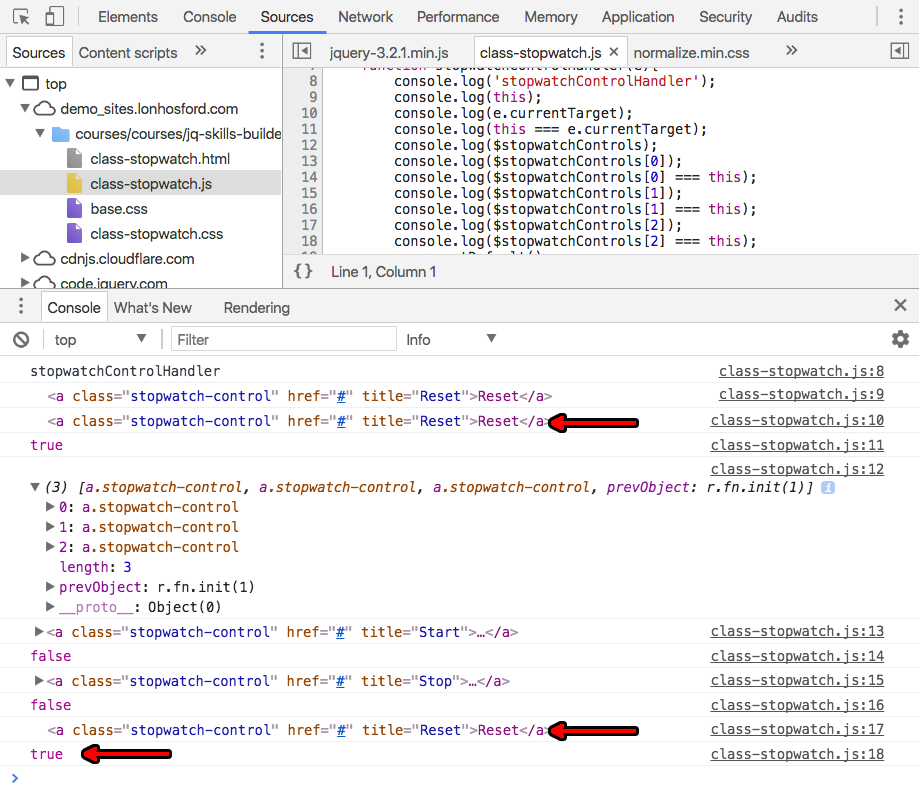The width and height of the screenshot is (919, 786).
Task: Click the top frame icon in navigator
Action: [x=30, y=83]
